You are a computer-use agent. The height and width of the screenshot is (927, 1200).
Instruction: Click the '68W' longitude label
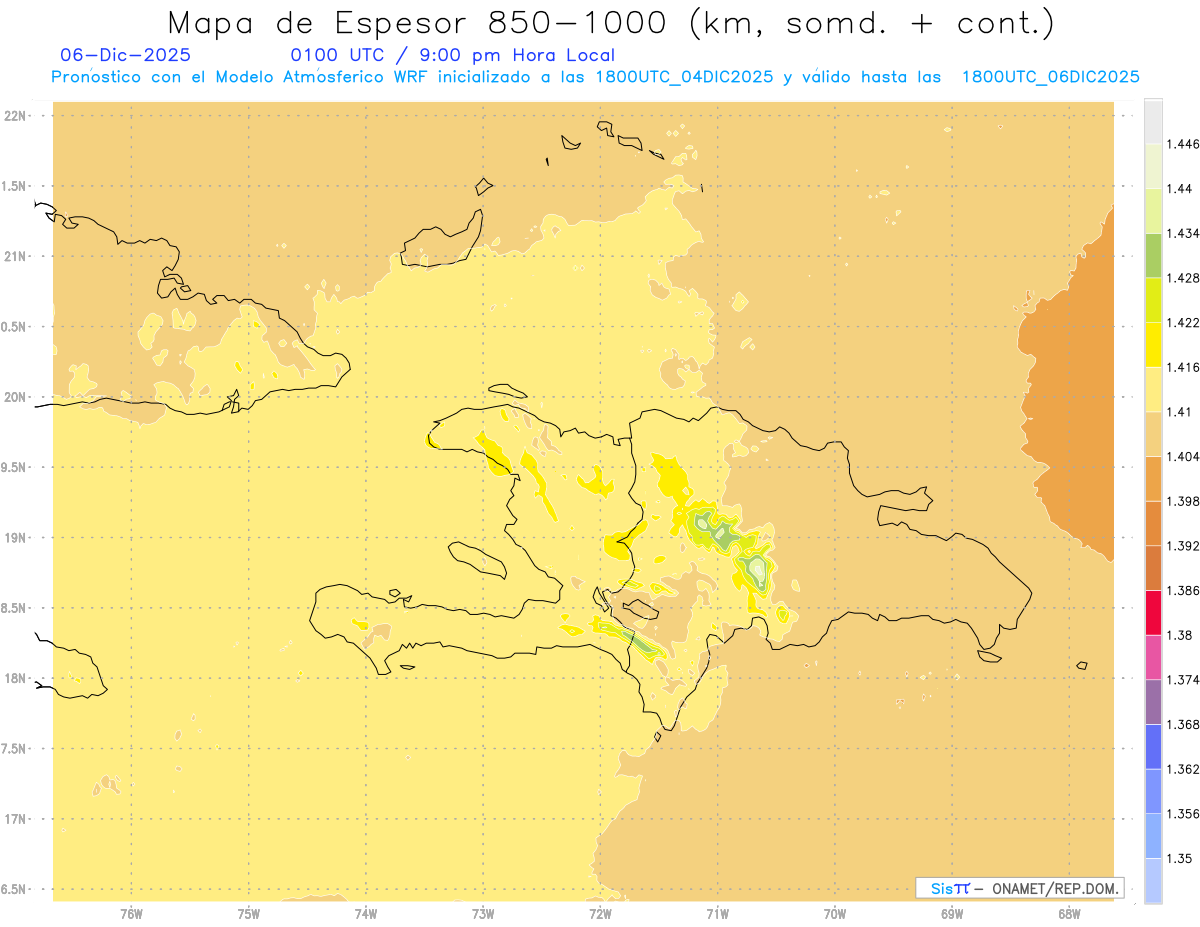tap(1069, 914)
